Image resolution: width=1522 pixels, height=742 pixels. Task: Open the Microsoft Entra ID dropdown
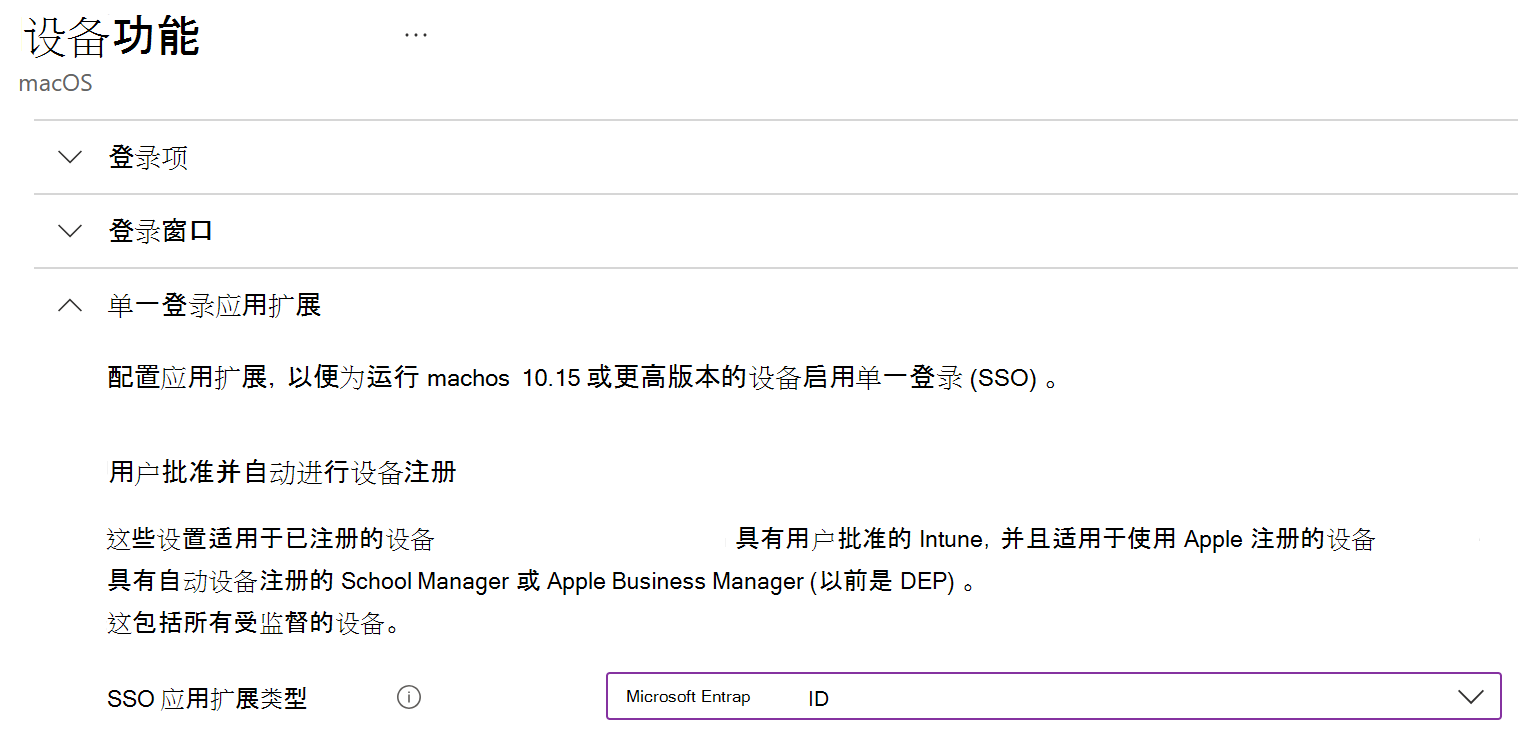(x=1053, y=696)
